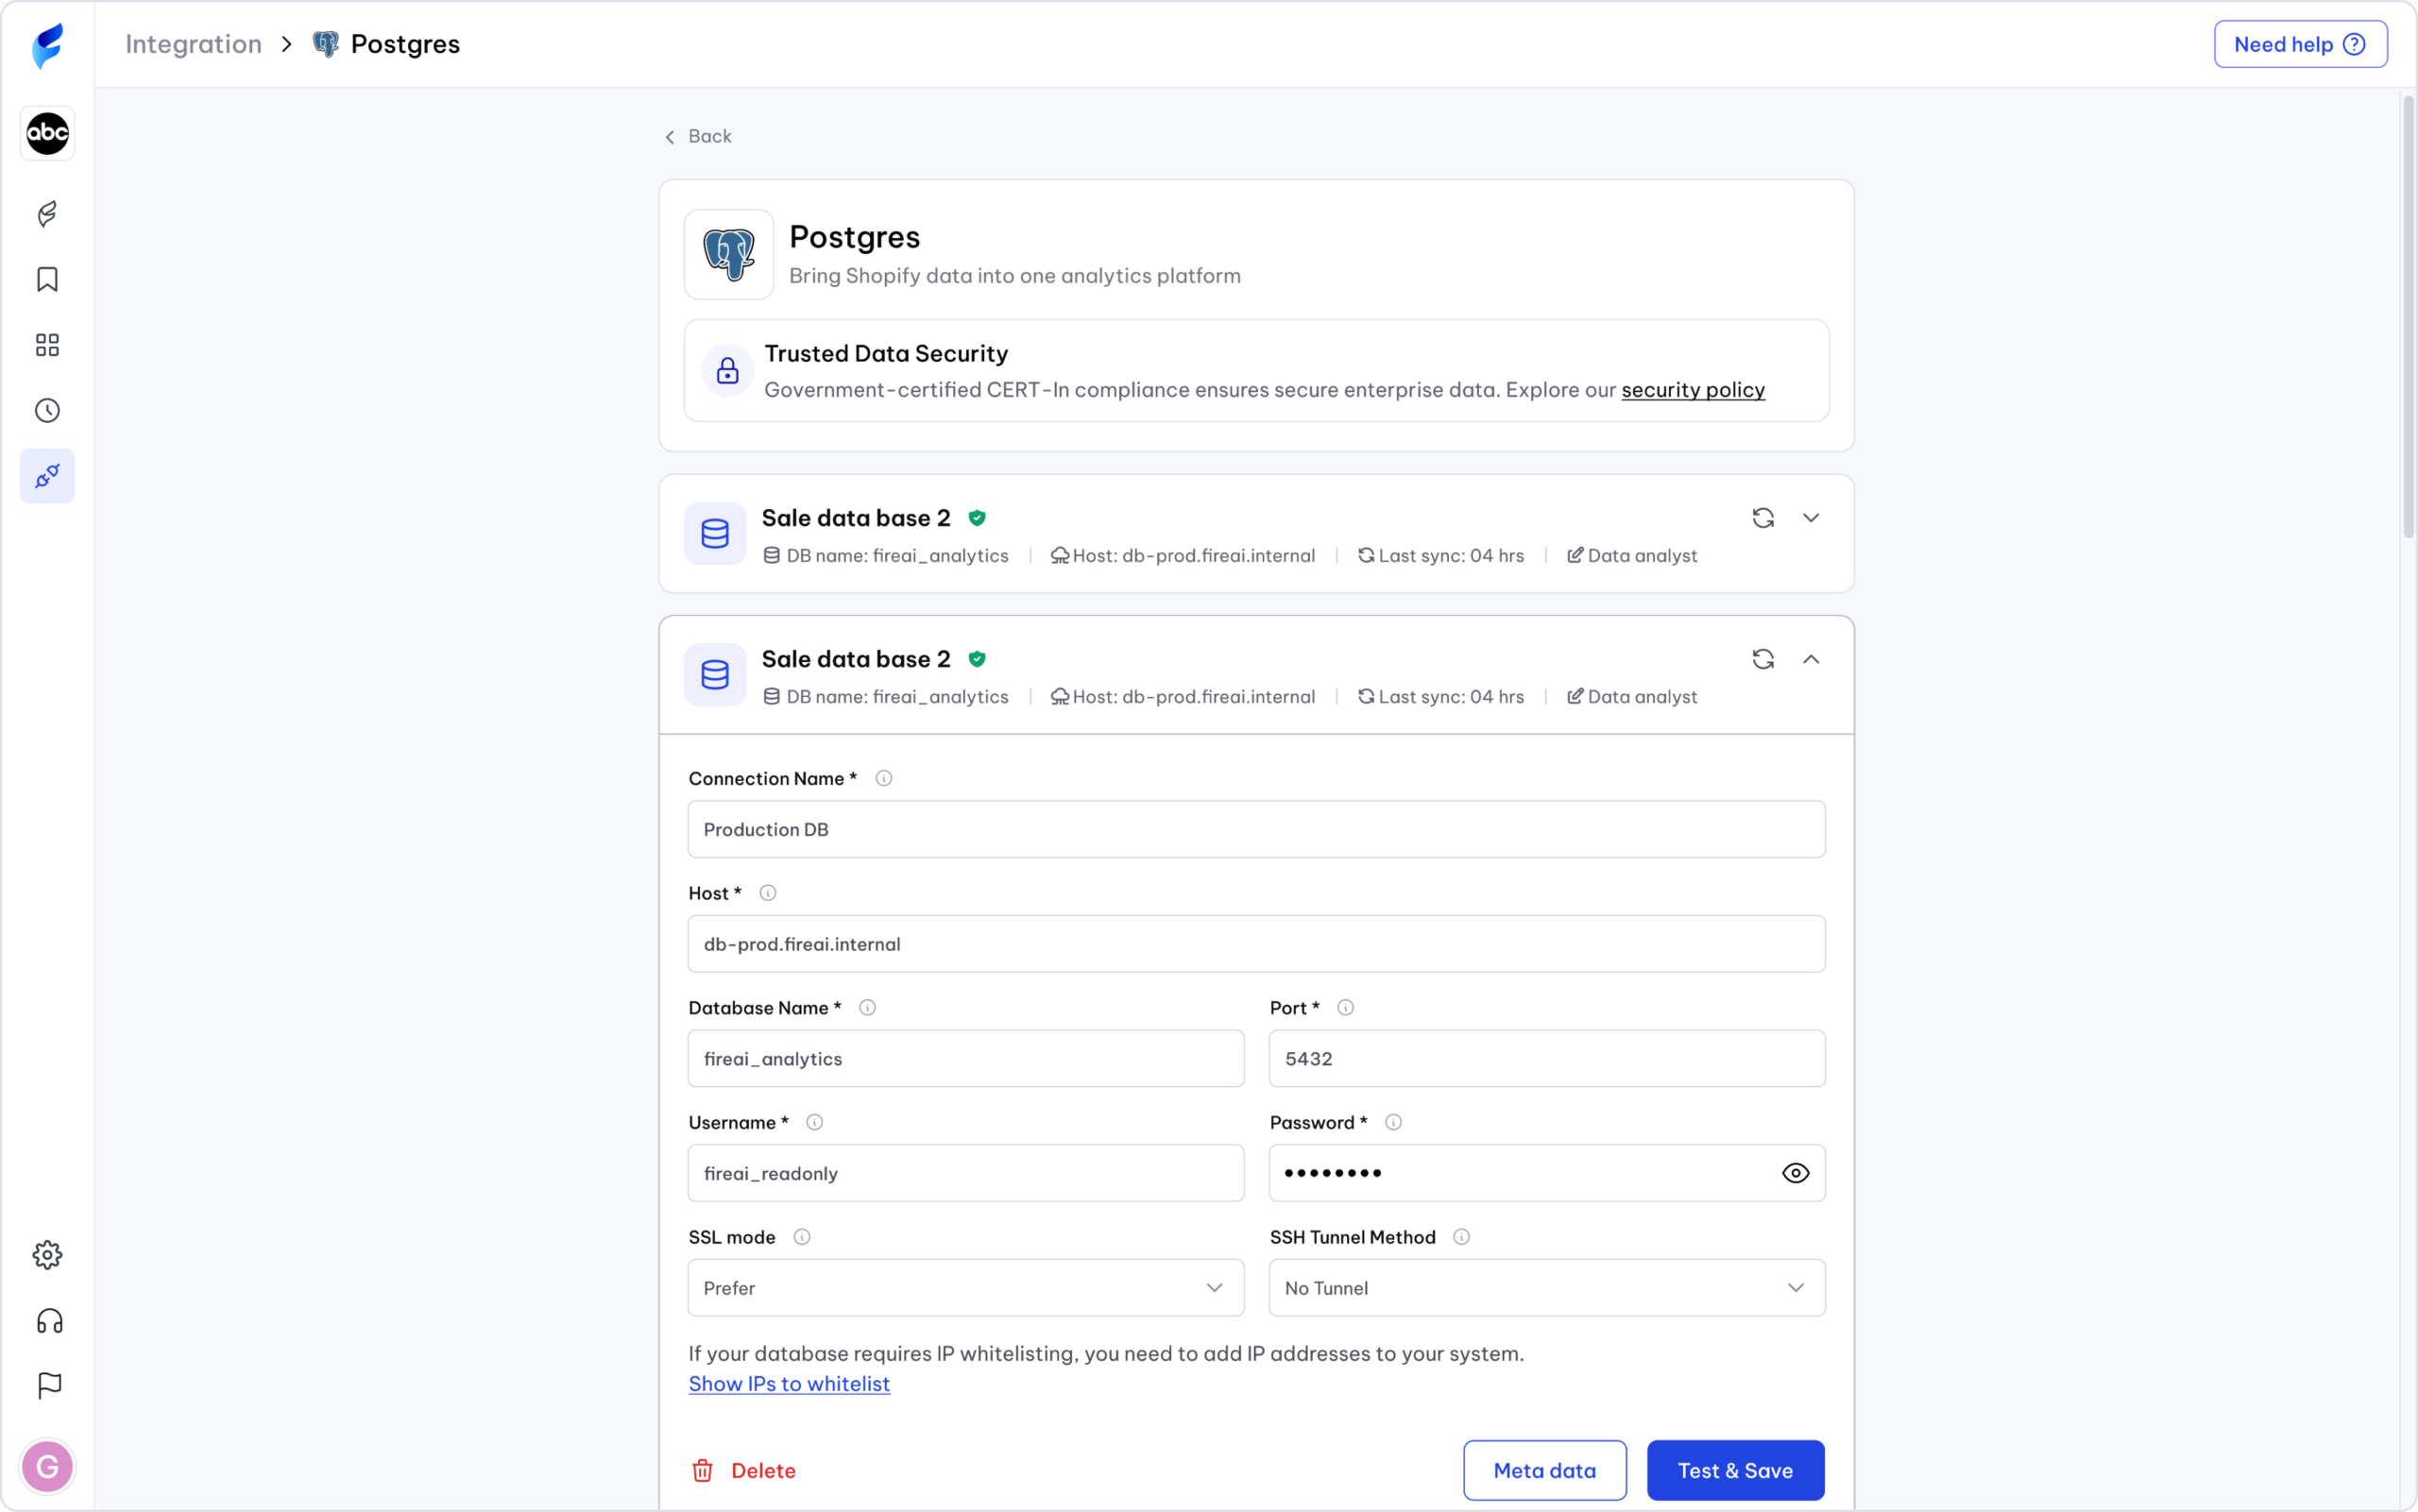Open settings gear icon in sidebar
The height and width of the screenshot is (1512, 2418).
pos(47,1255)
